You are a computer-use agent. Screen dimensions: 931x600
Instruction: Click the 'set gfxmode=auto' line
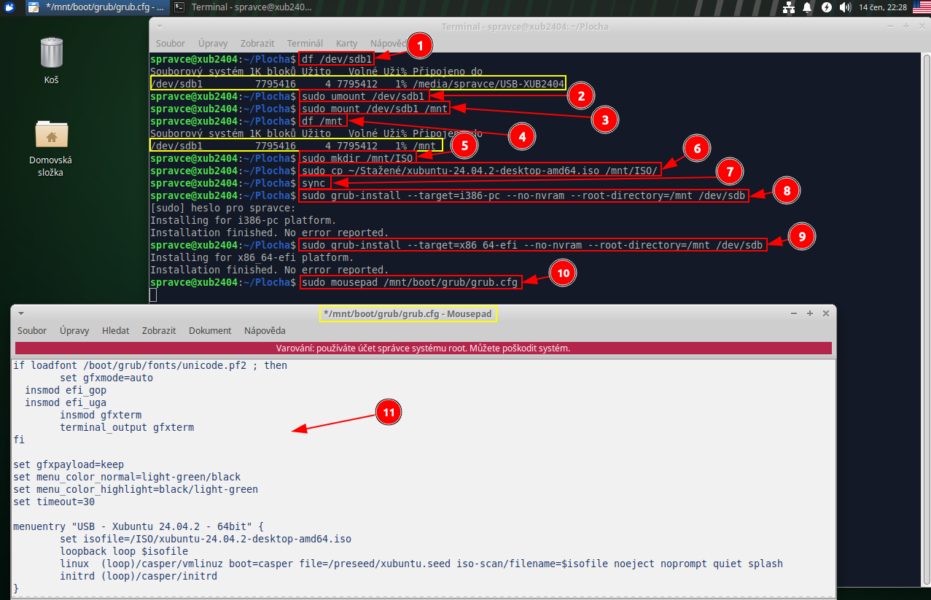pyautogui.click(x=106, y=378)
